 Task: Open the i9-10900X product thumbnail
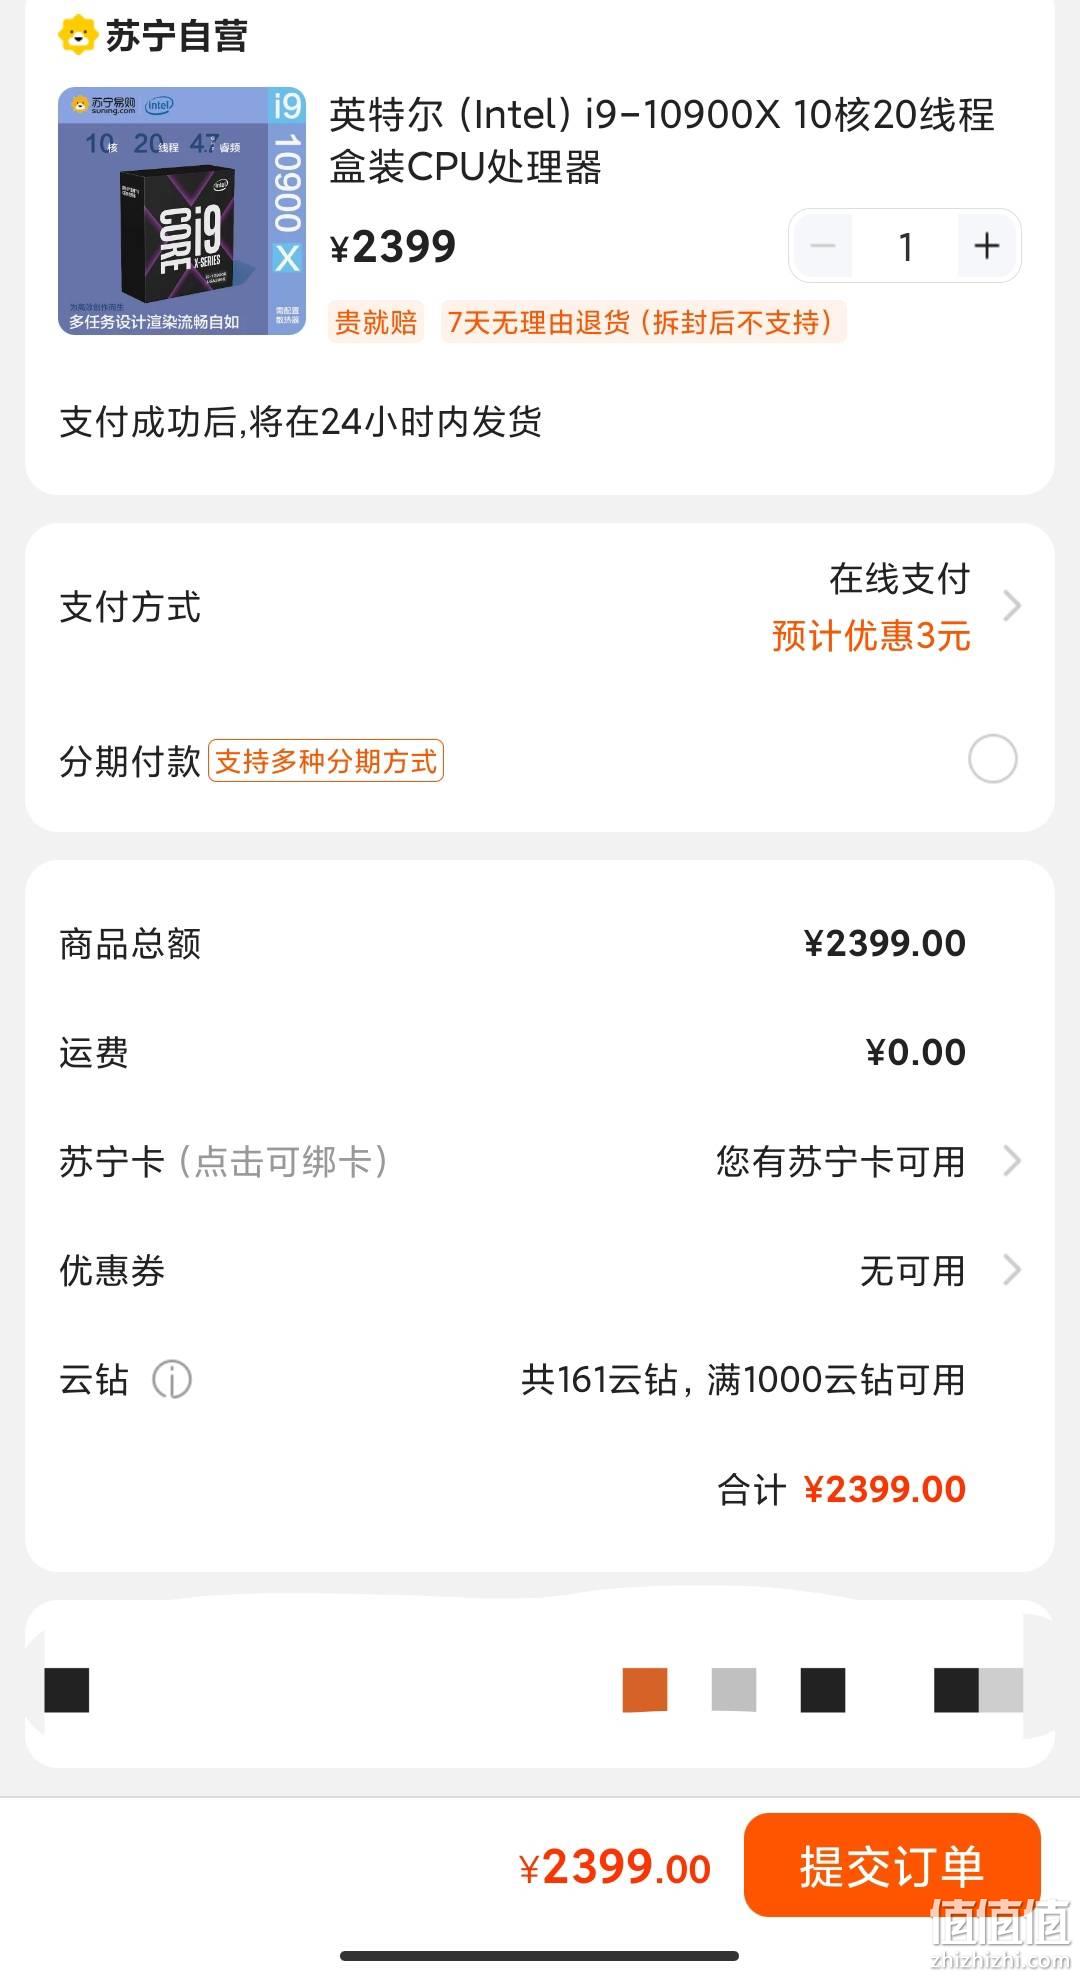click(182, 211)
